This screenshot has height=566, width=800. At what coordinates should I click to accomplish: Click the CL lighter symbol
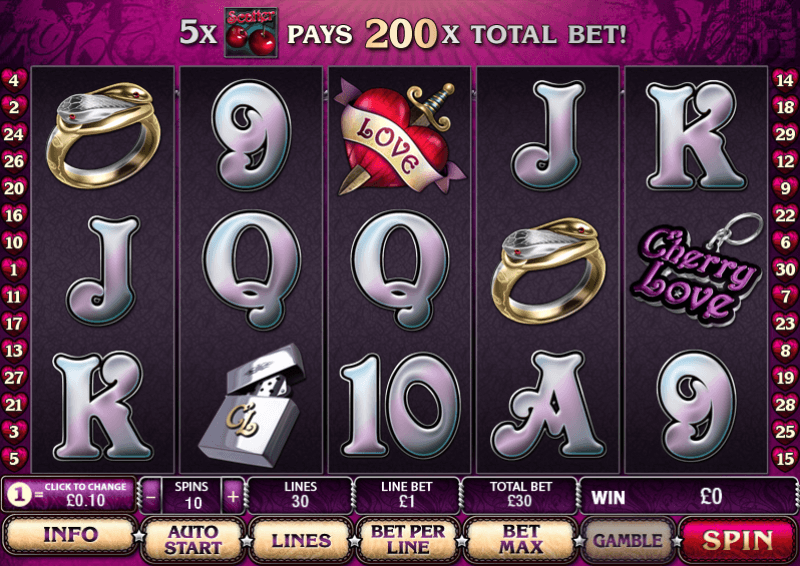[252, 405]
